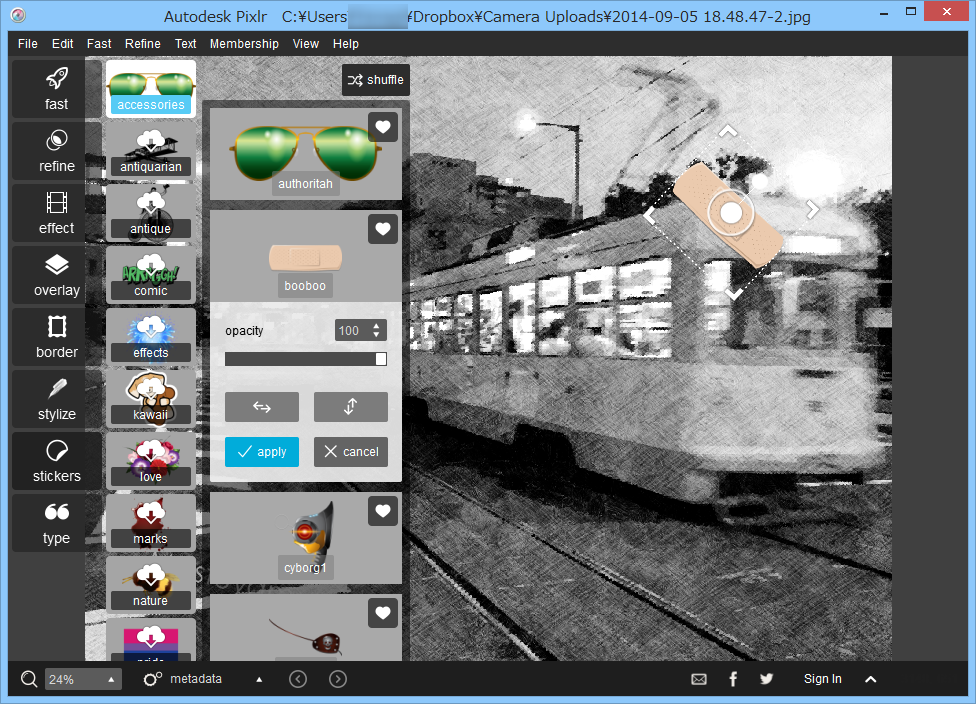Favorite the cyborg1 sticker

coord(383,511)
